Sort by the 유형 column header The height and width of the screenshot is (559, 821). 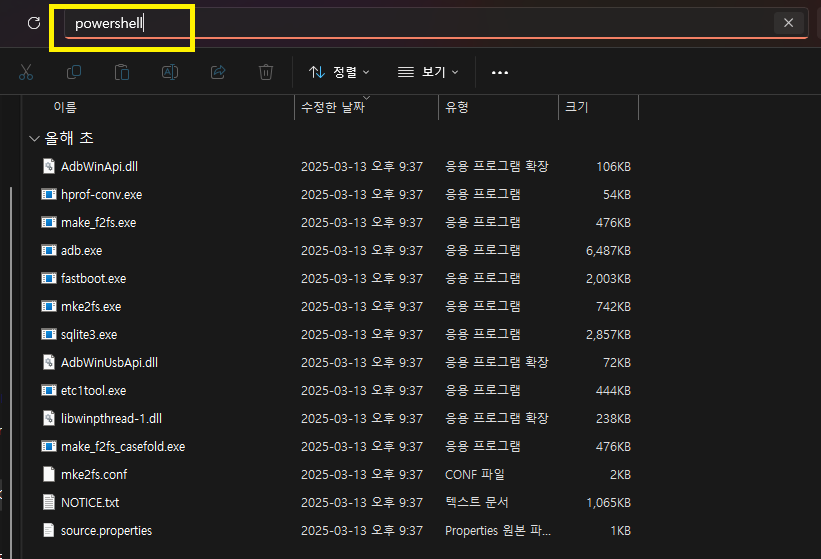click(457, 107)
